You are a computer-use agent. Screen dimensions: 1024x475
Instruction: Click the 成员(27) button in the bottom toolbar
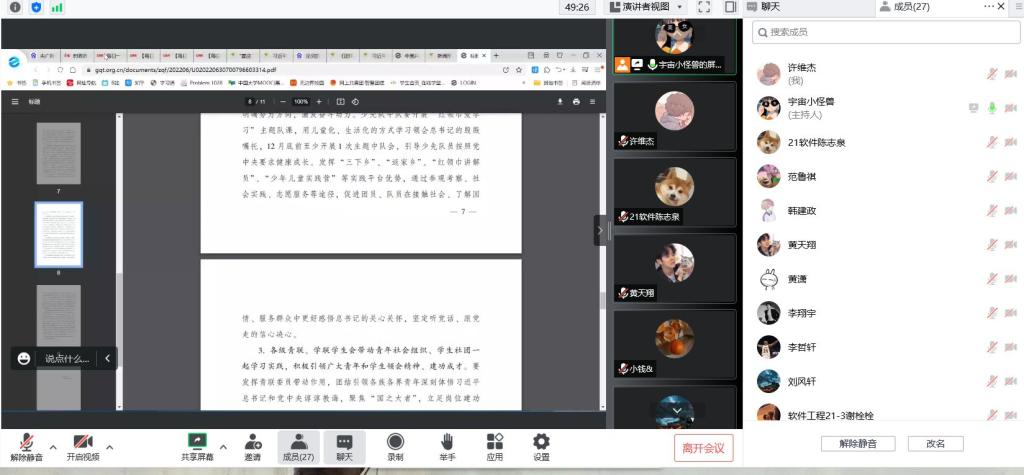tap(298, 448)
